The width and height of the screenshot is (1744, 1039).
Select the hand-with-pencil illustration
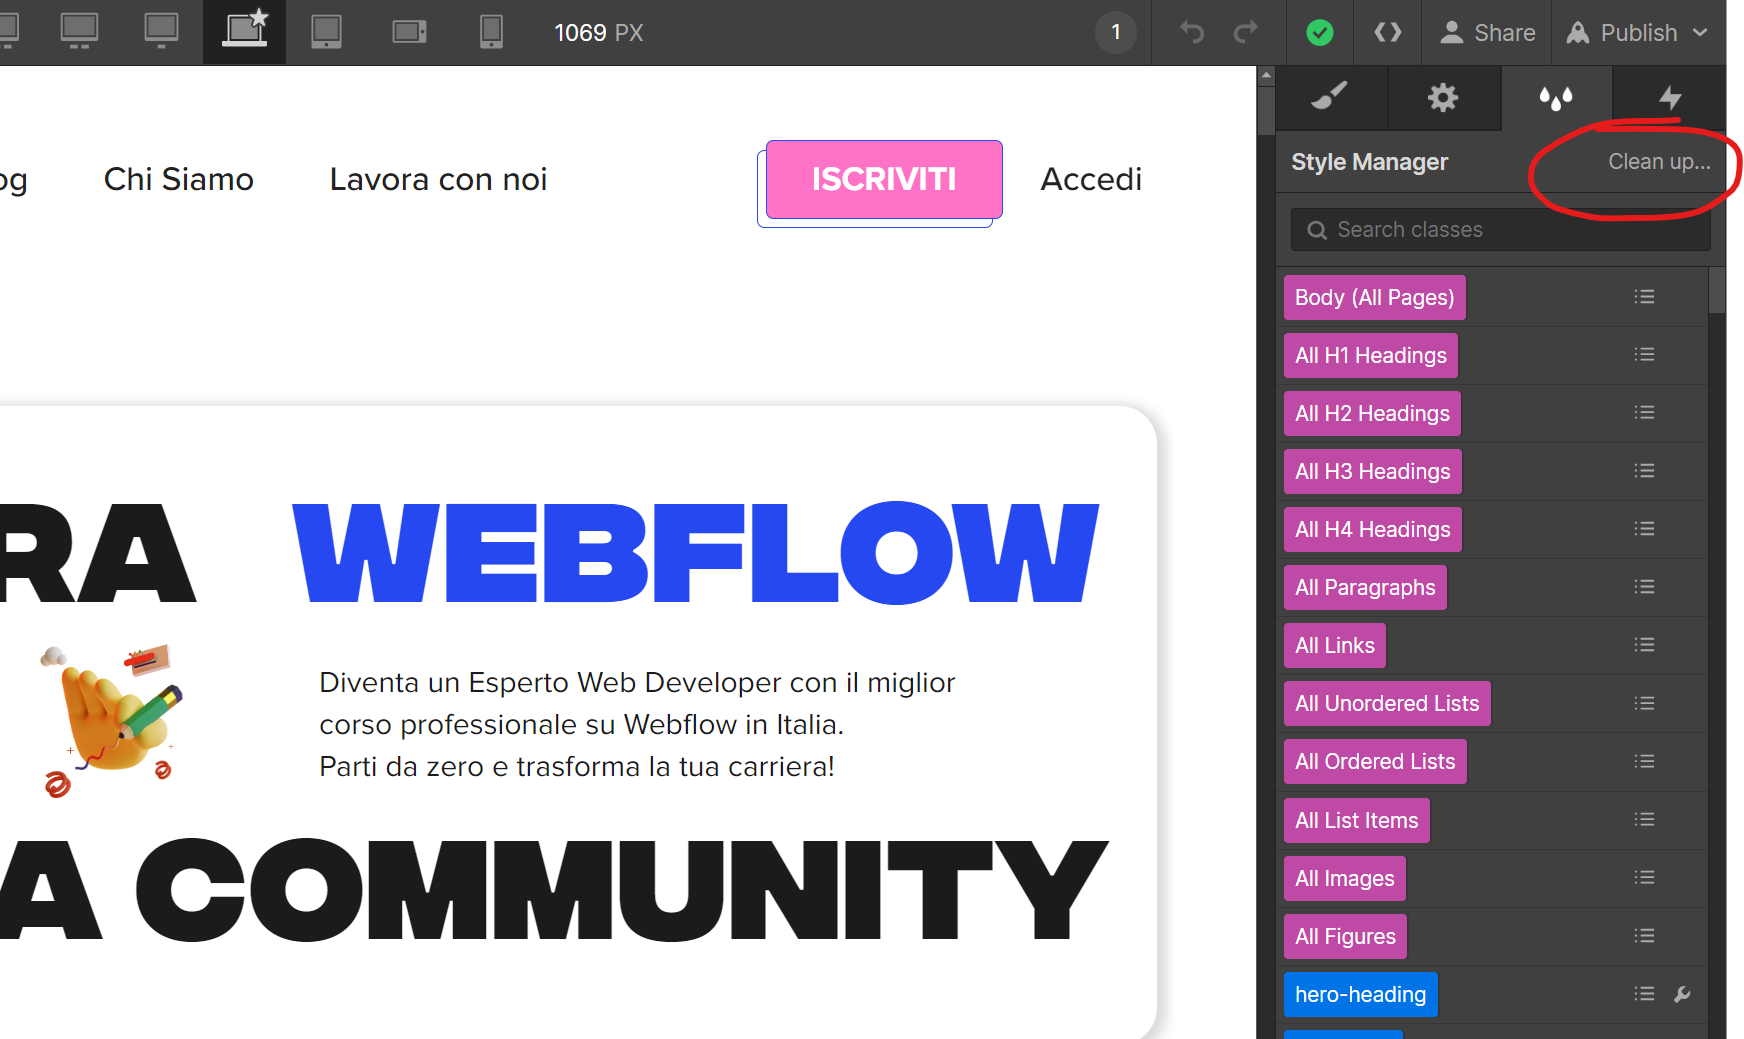pos(112,720)
